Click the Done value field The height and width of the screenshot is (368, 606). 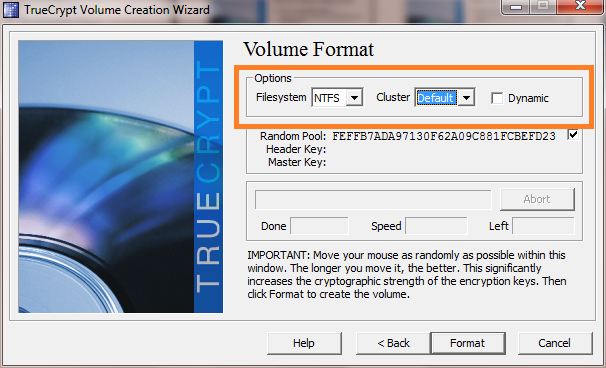click(x=319, y=226)
